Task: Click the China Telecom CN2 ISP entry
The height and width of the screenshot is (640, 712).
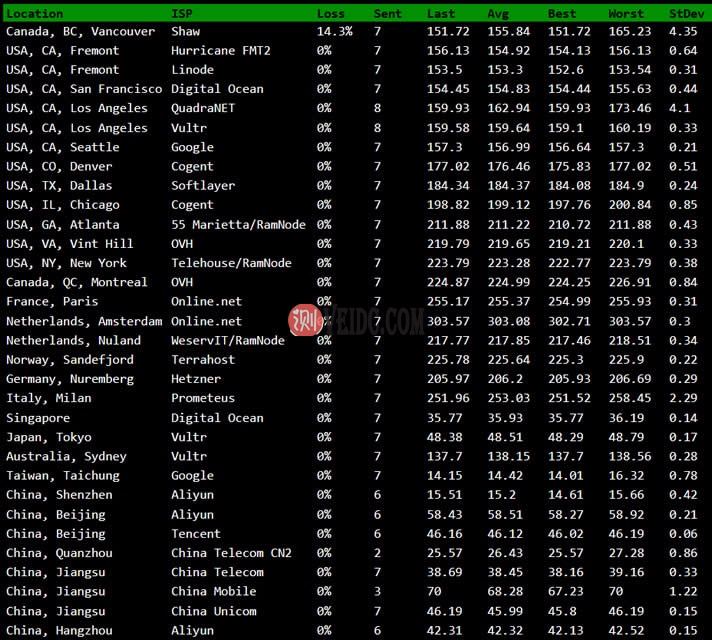Action: click(231, 553)
